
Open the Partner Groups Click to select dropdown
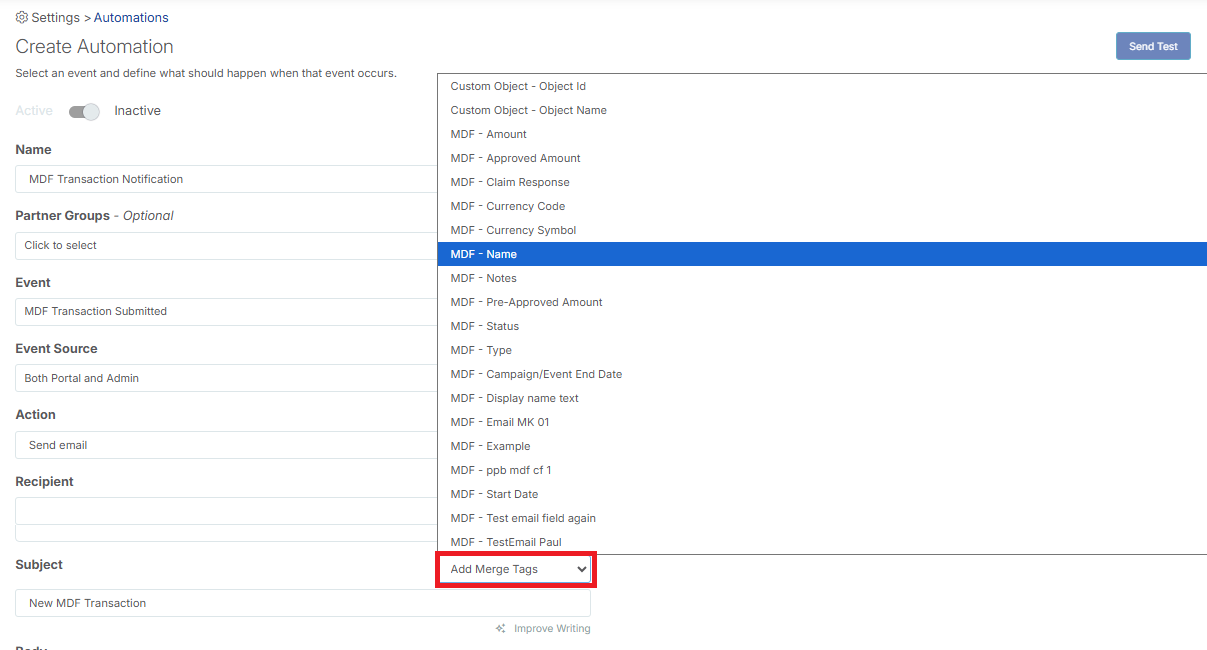(226, 245)
